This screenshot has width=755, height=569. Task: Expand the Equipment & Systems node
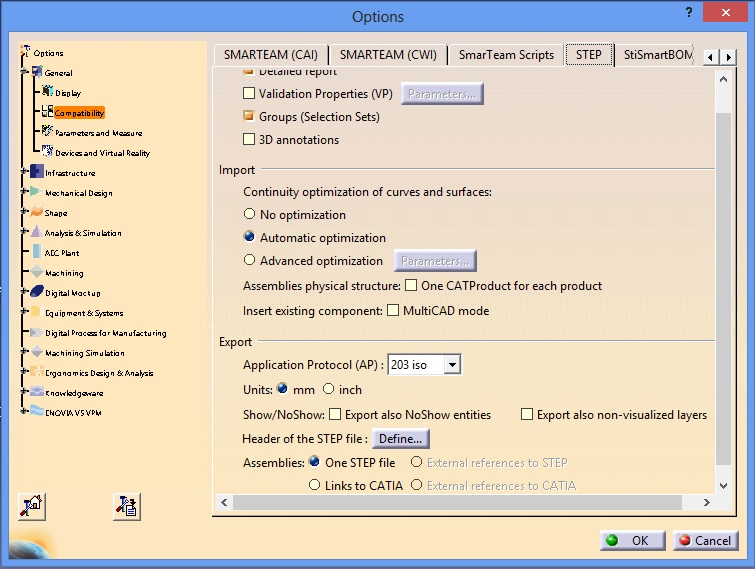point(23,311)
